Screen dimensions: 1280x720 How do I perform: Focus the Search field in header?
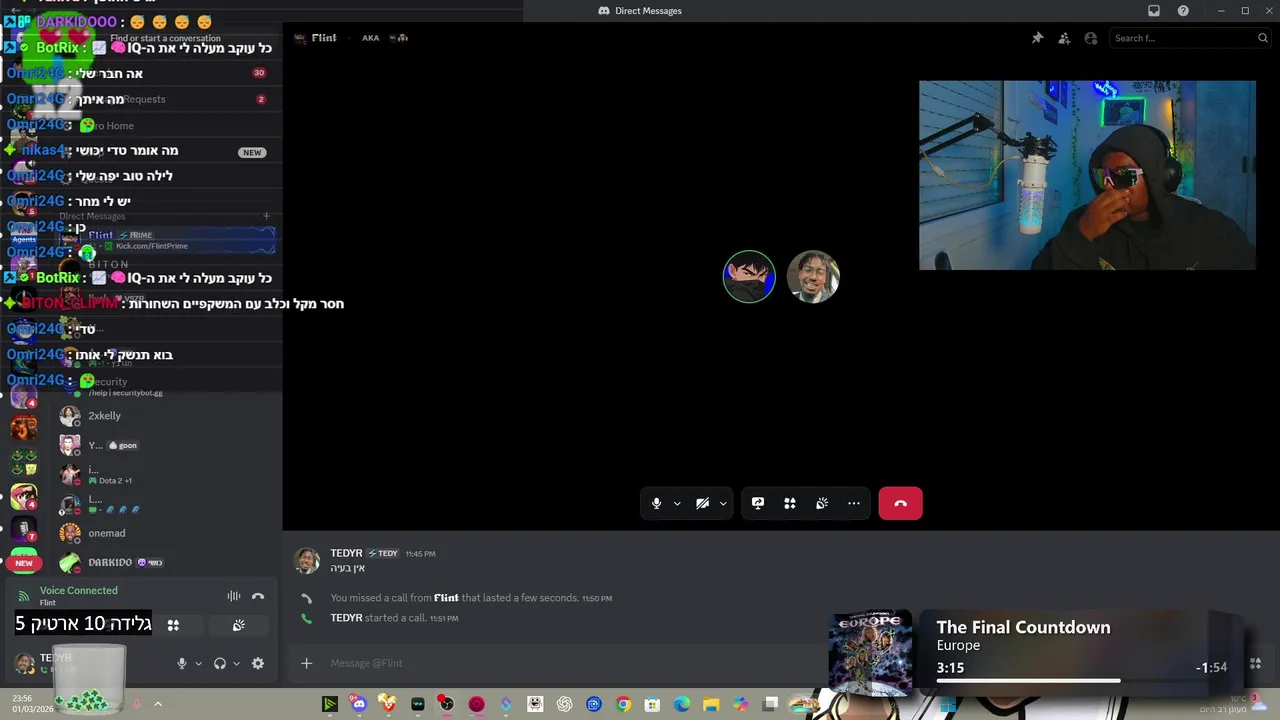click(x=1190, y=38)
